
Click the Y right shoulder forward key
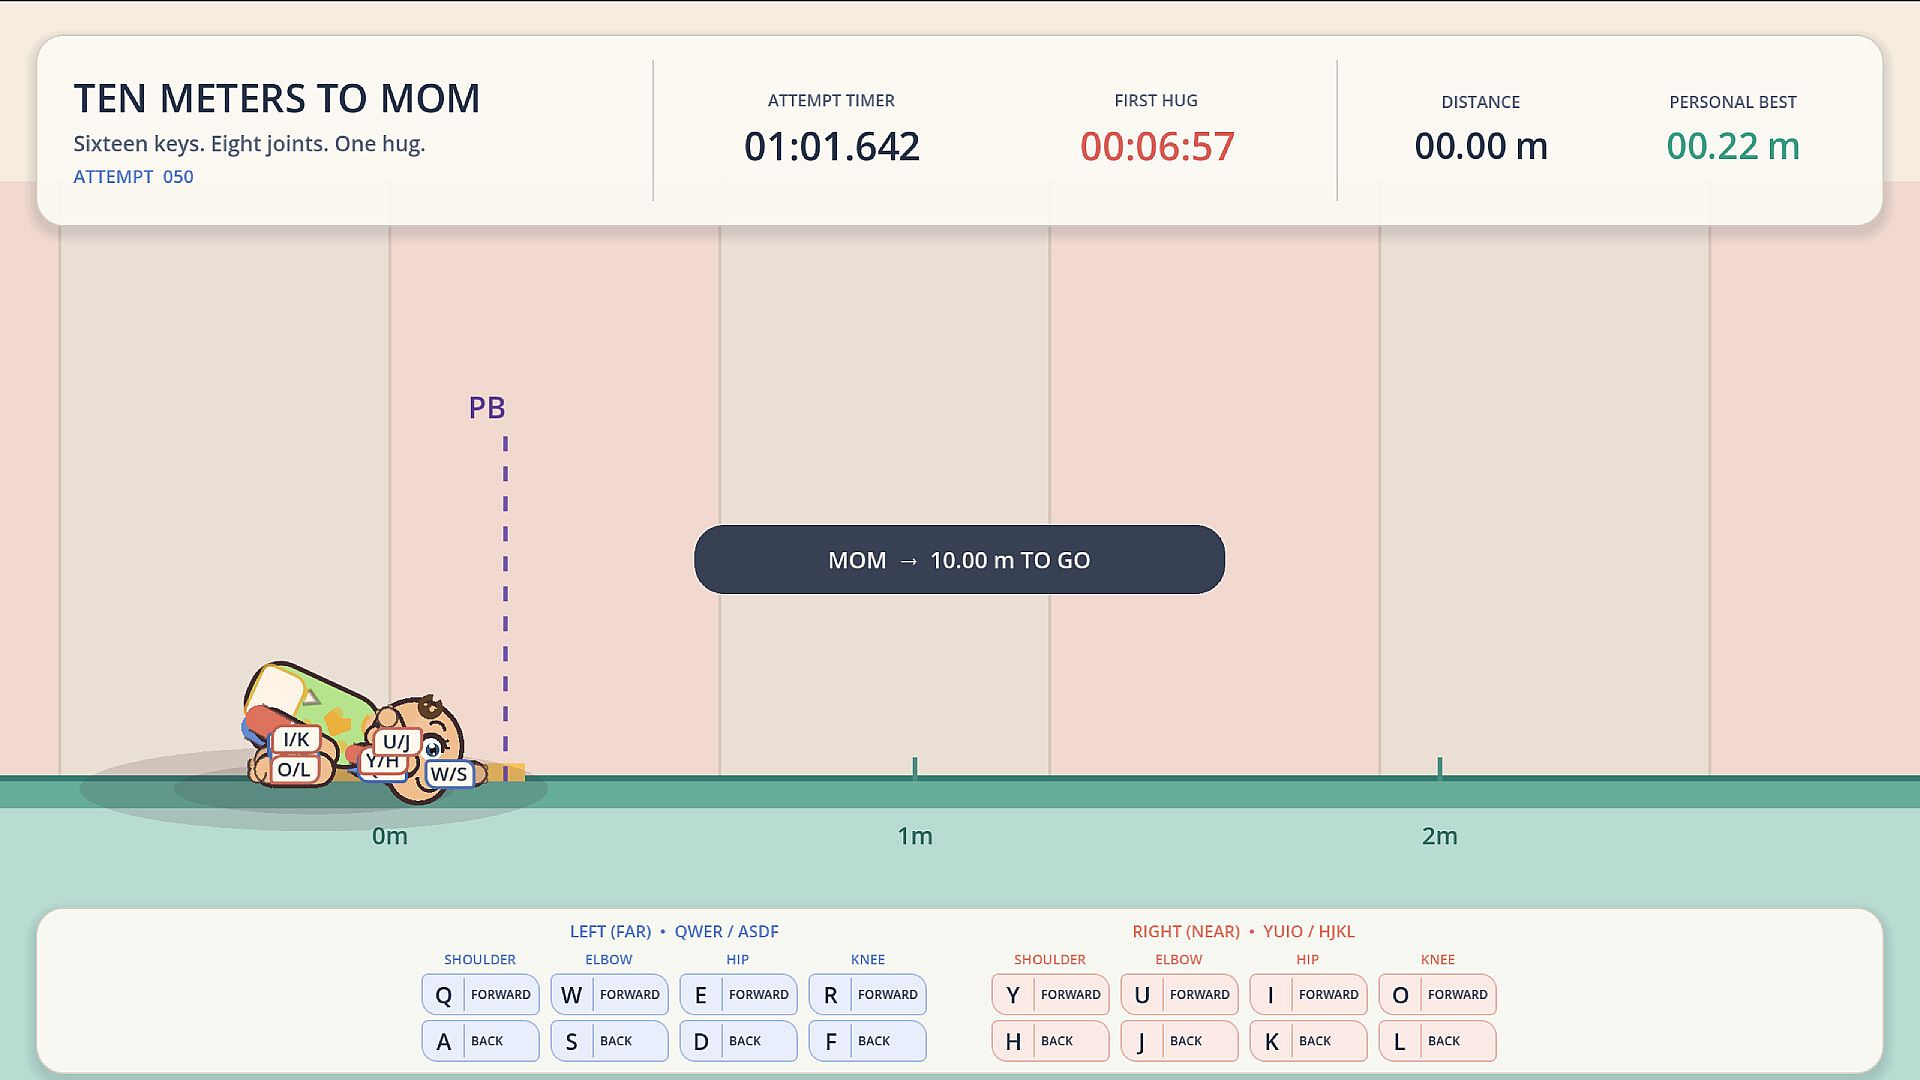pos(1050,994)
